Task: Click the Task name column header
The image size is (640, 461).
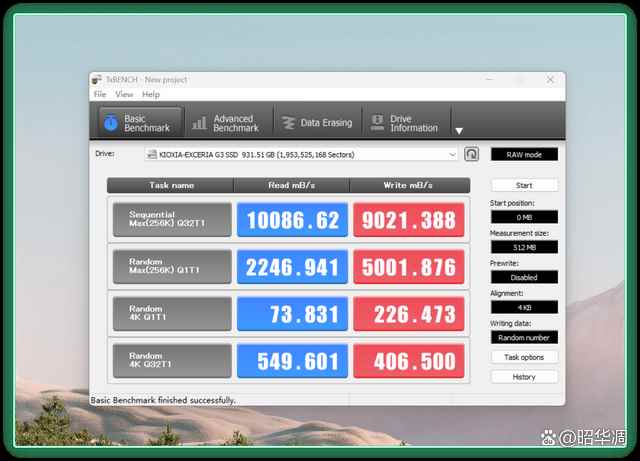Action: [171, 185]
